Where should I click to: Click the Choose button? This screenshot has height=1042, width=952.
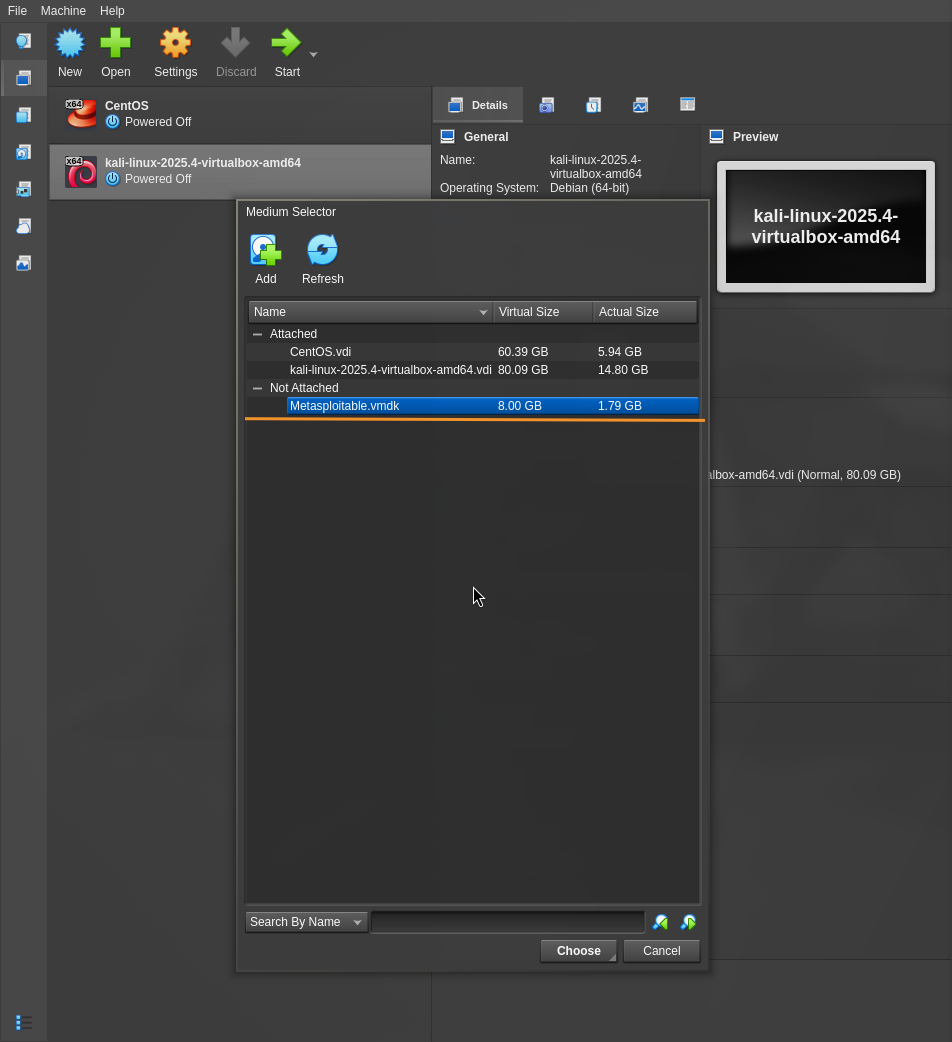[579, 951]
